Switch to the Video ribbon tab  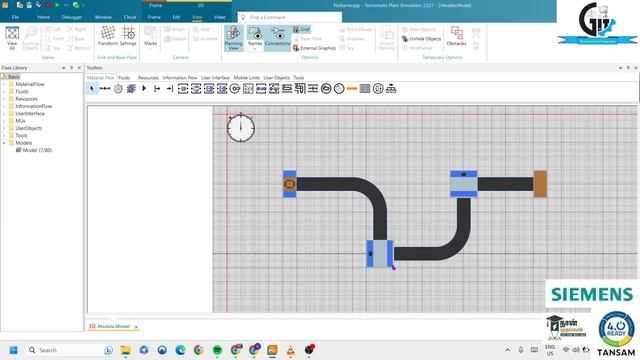[x=219, y=17]
